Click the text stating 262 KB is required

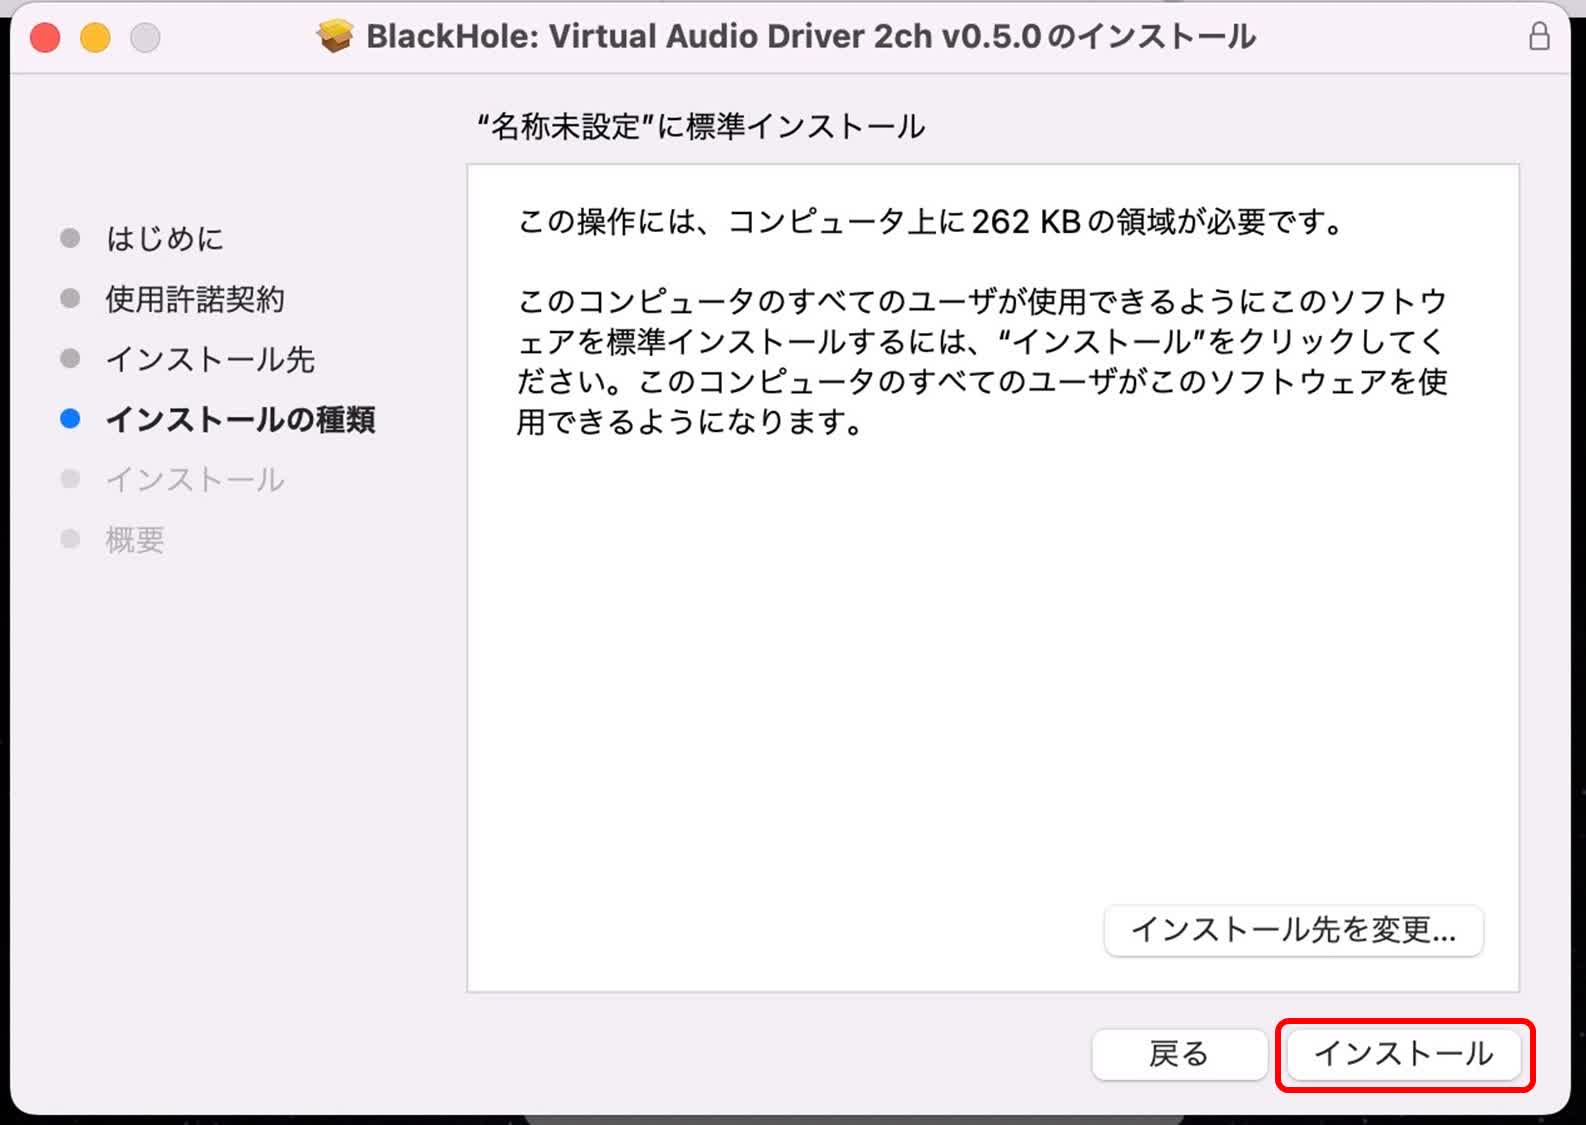932,221
